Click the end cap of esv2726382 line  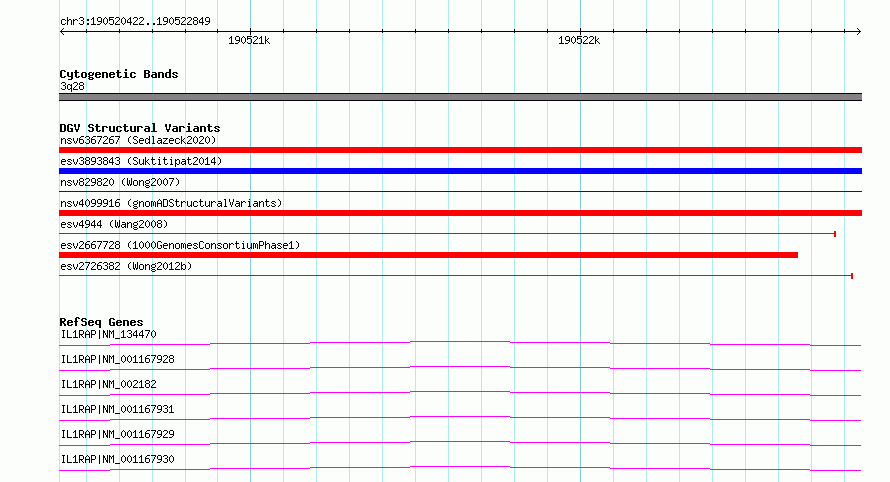[852, 276]
